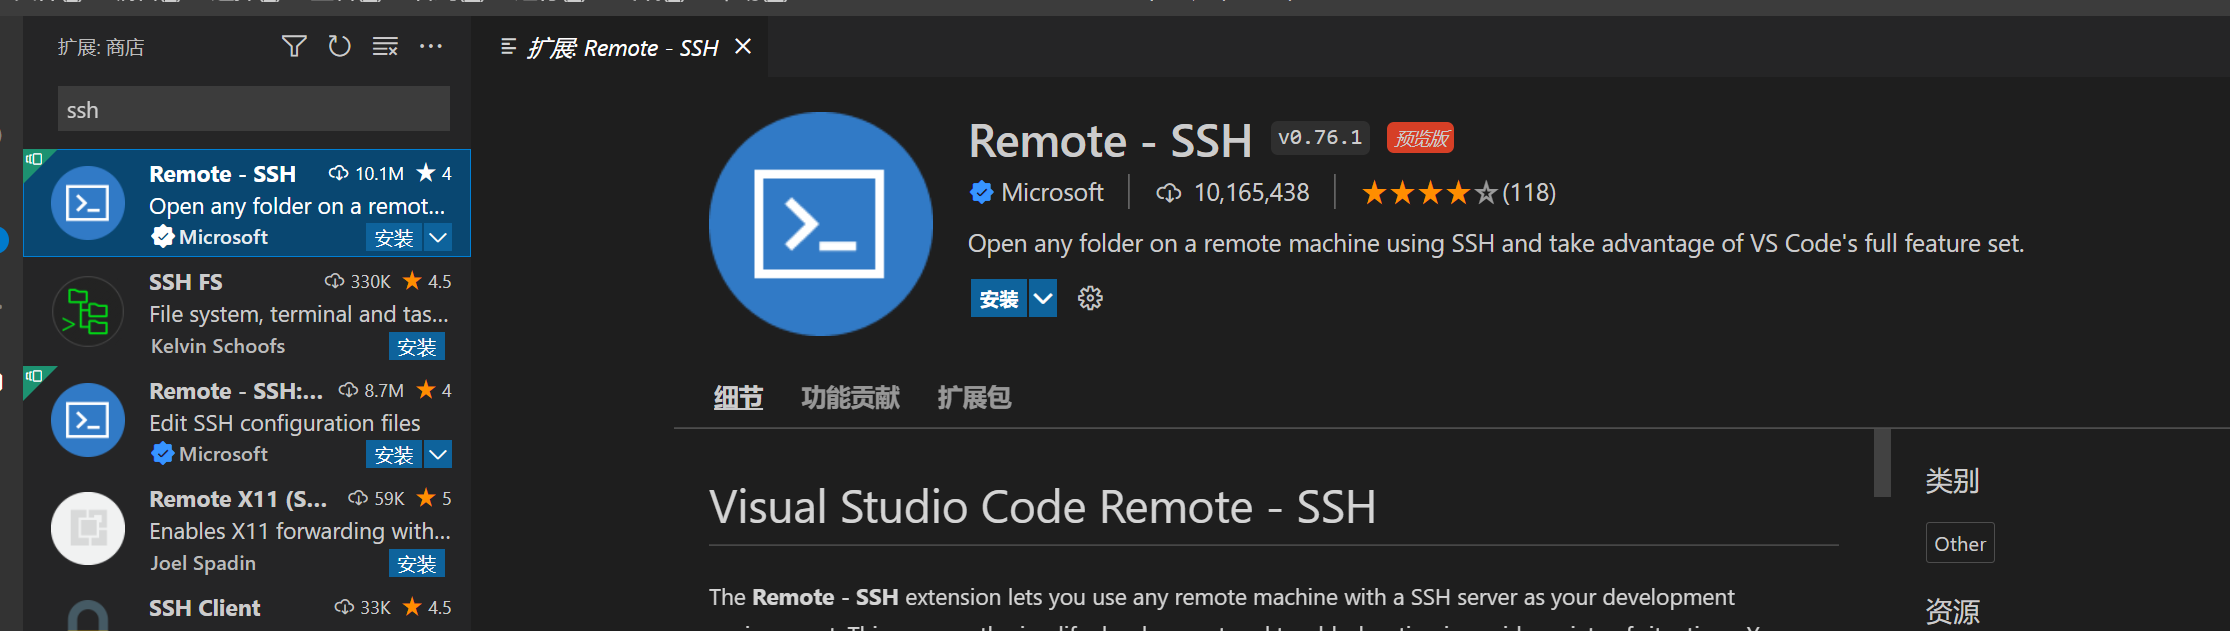The height and width of the screenshot is (631, 2230).
Task: Click the details page vertical scrollbar
Action: point(1882,463)
